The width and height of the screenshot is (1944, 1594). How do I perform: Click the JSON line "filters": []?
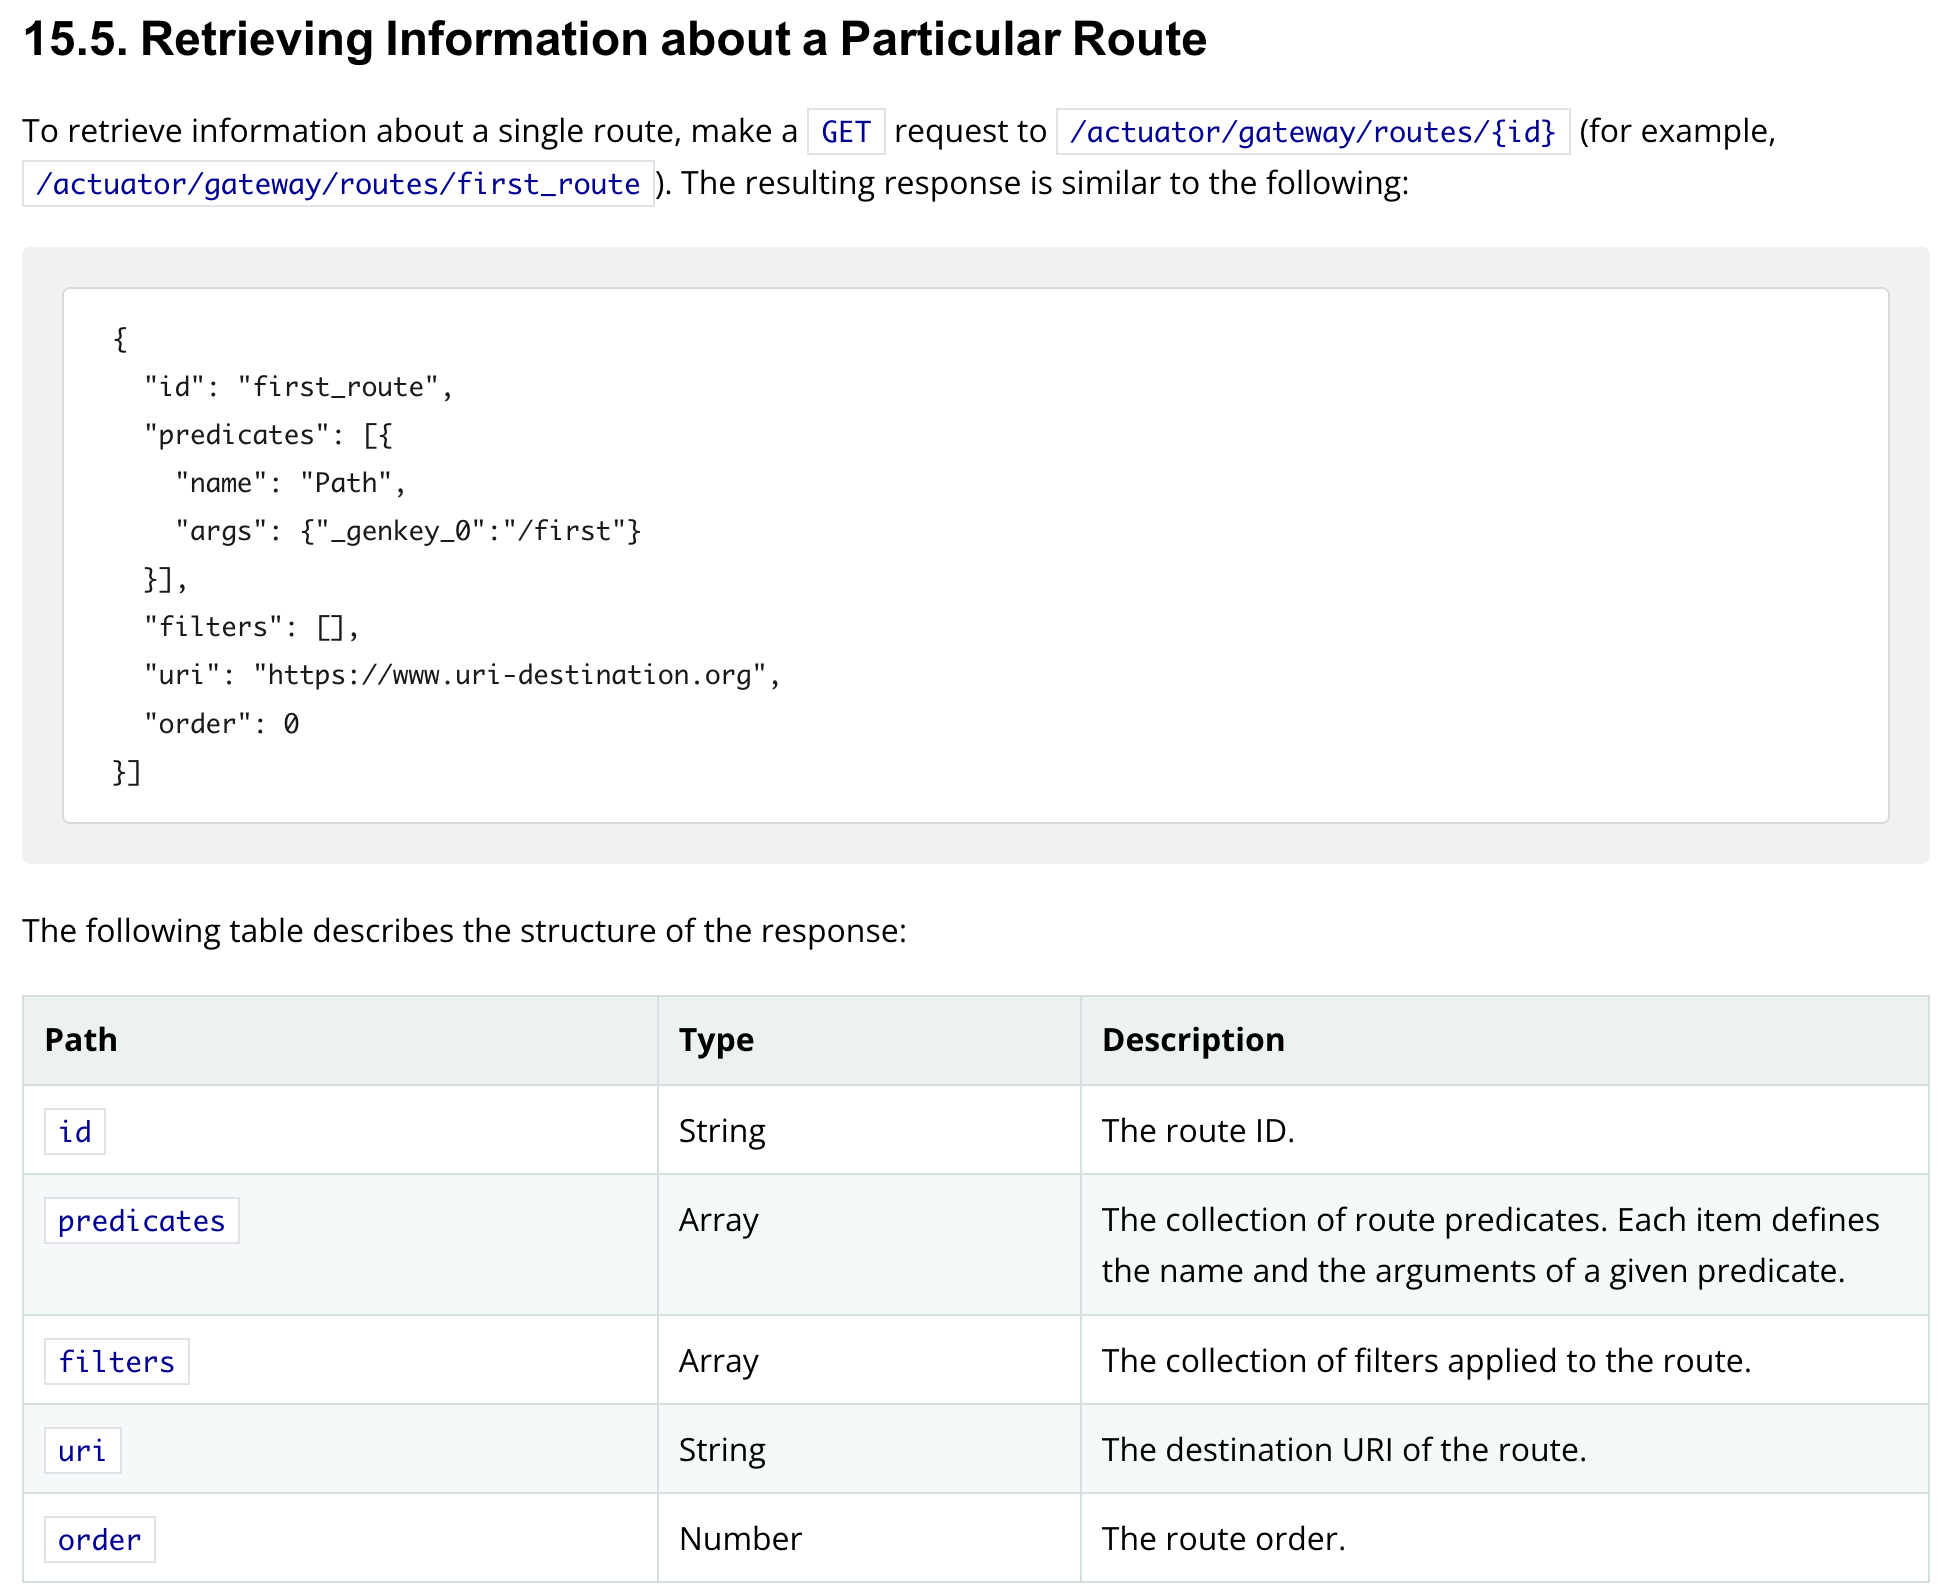pyautogui.click(x=251, y=627)
